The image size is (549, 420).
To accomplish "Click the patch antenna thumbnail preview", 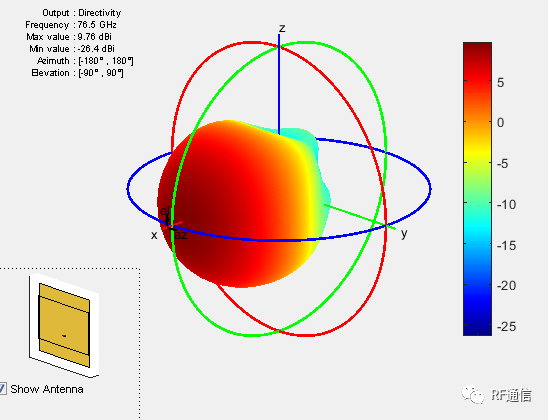I will tap(64, 326).
